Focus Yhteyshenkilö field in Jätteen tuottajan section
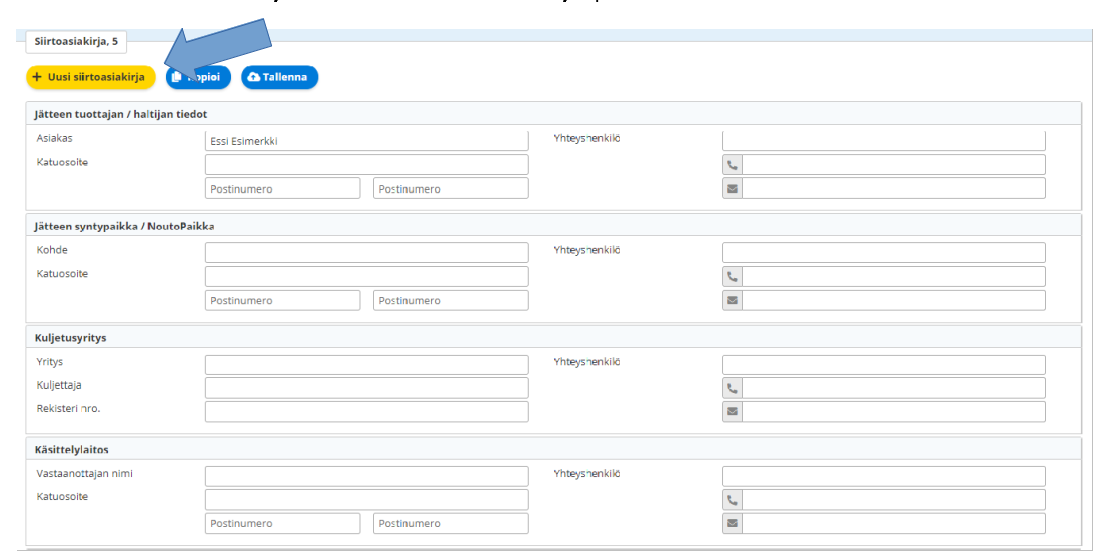 pyautogui.click(x=884, y=141)
